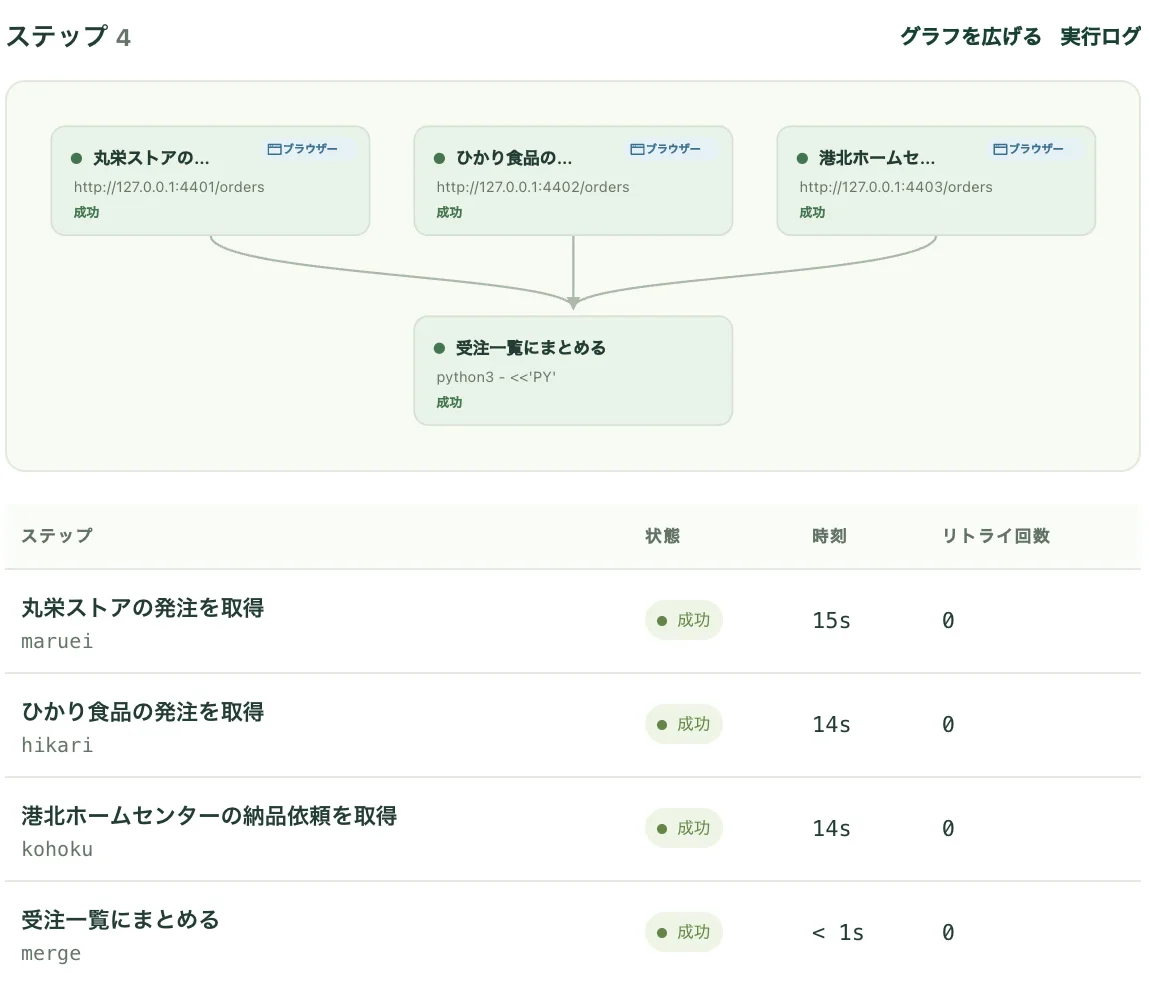Image resolution: width=1150 pixels, height=1000 pixels.
Task: Click 成功 label in ひかり食品 node
Action: pyautogui.click(x=449, y=212)
